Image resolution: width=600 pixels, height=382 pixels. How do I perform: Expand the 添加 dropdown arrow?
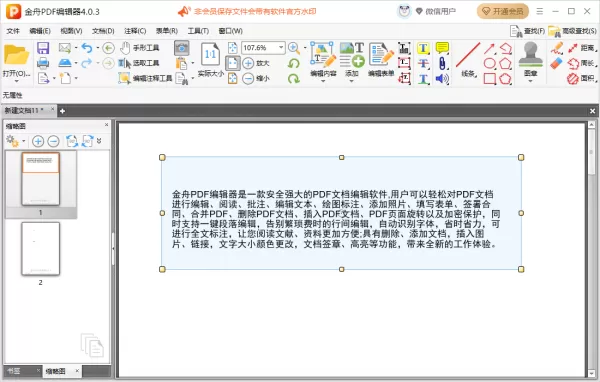coord(352,81)
